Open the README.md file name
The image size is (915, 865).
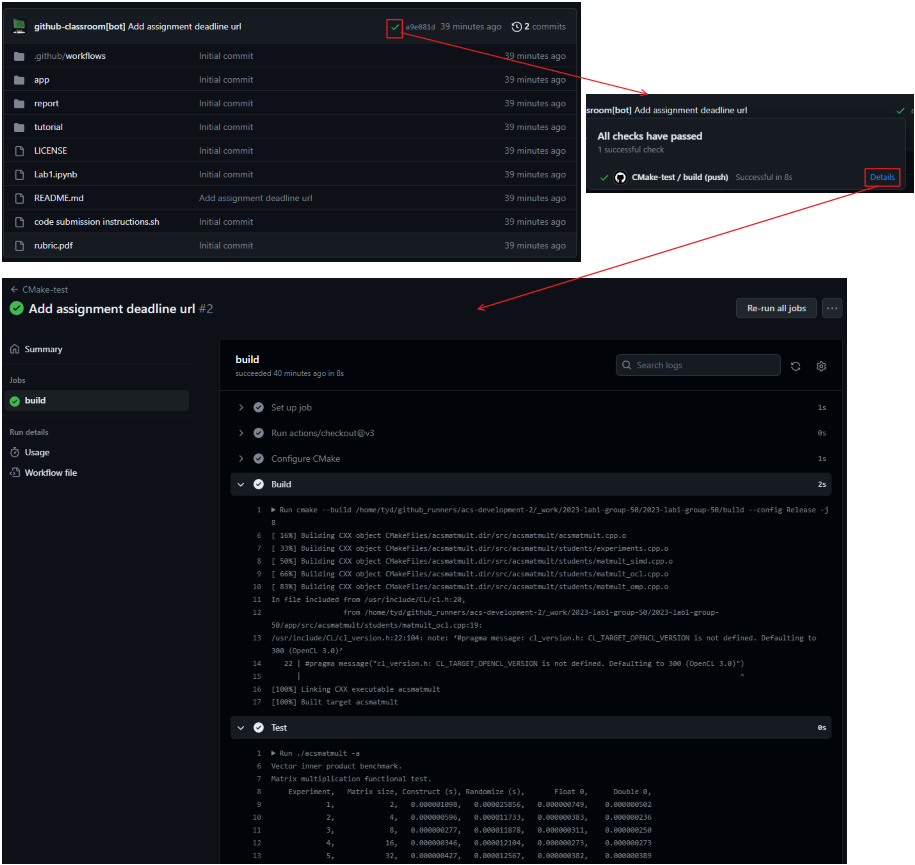coord(58,198)
